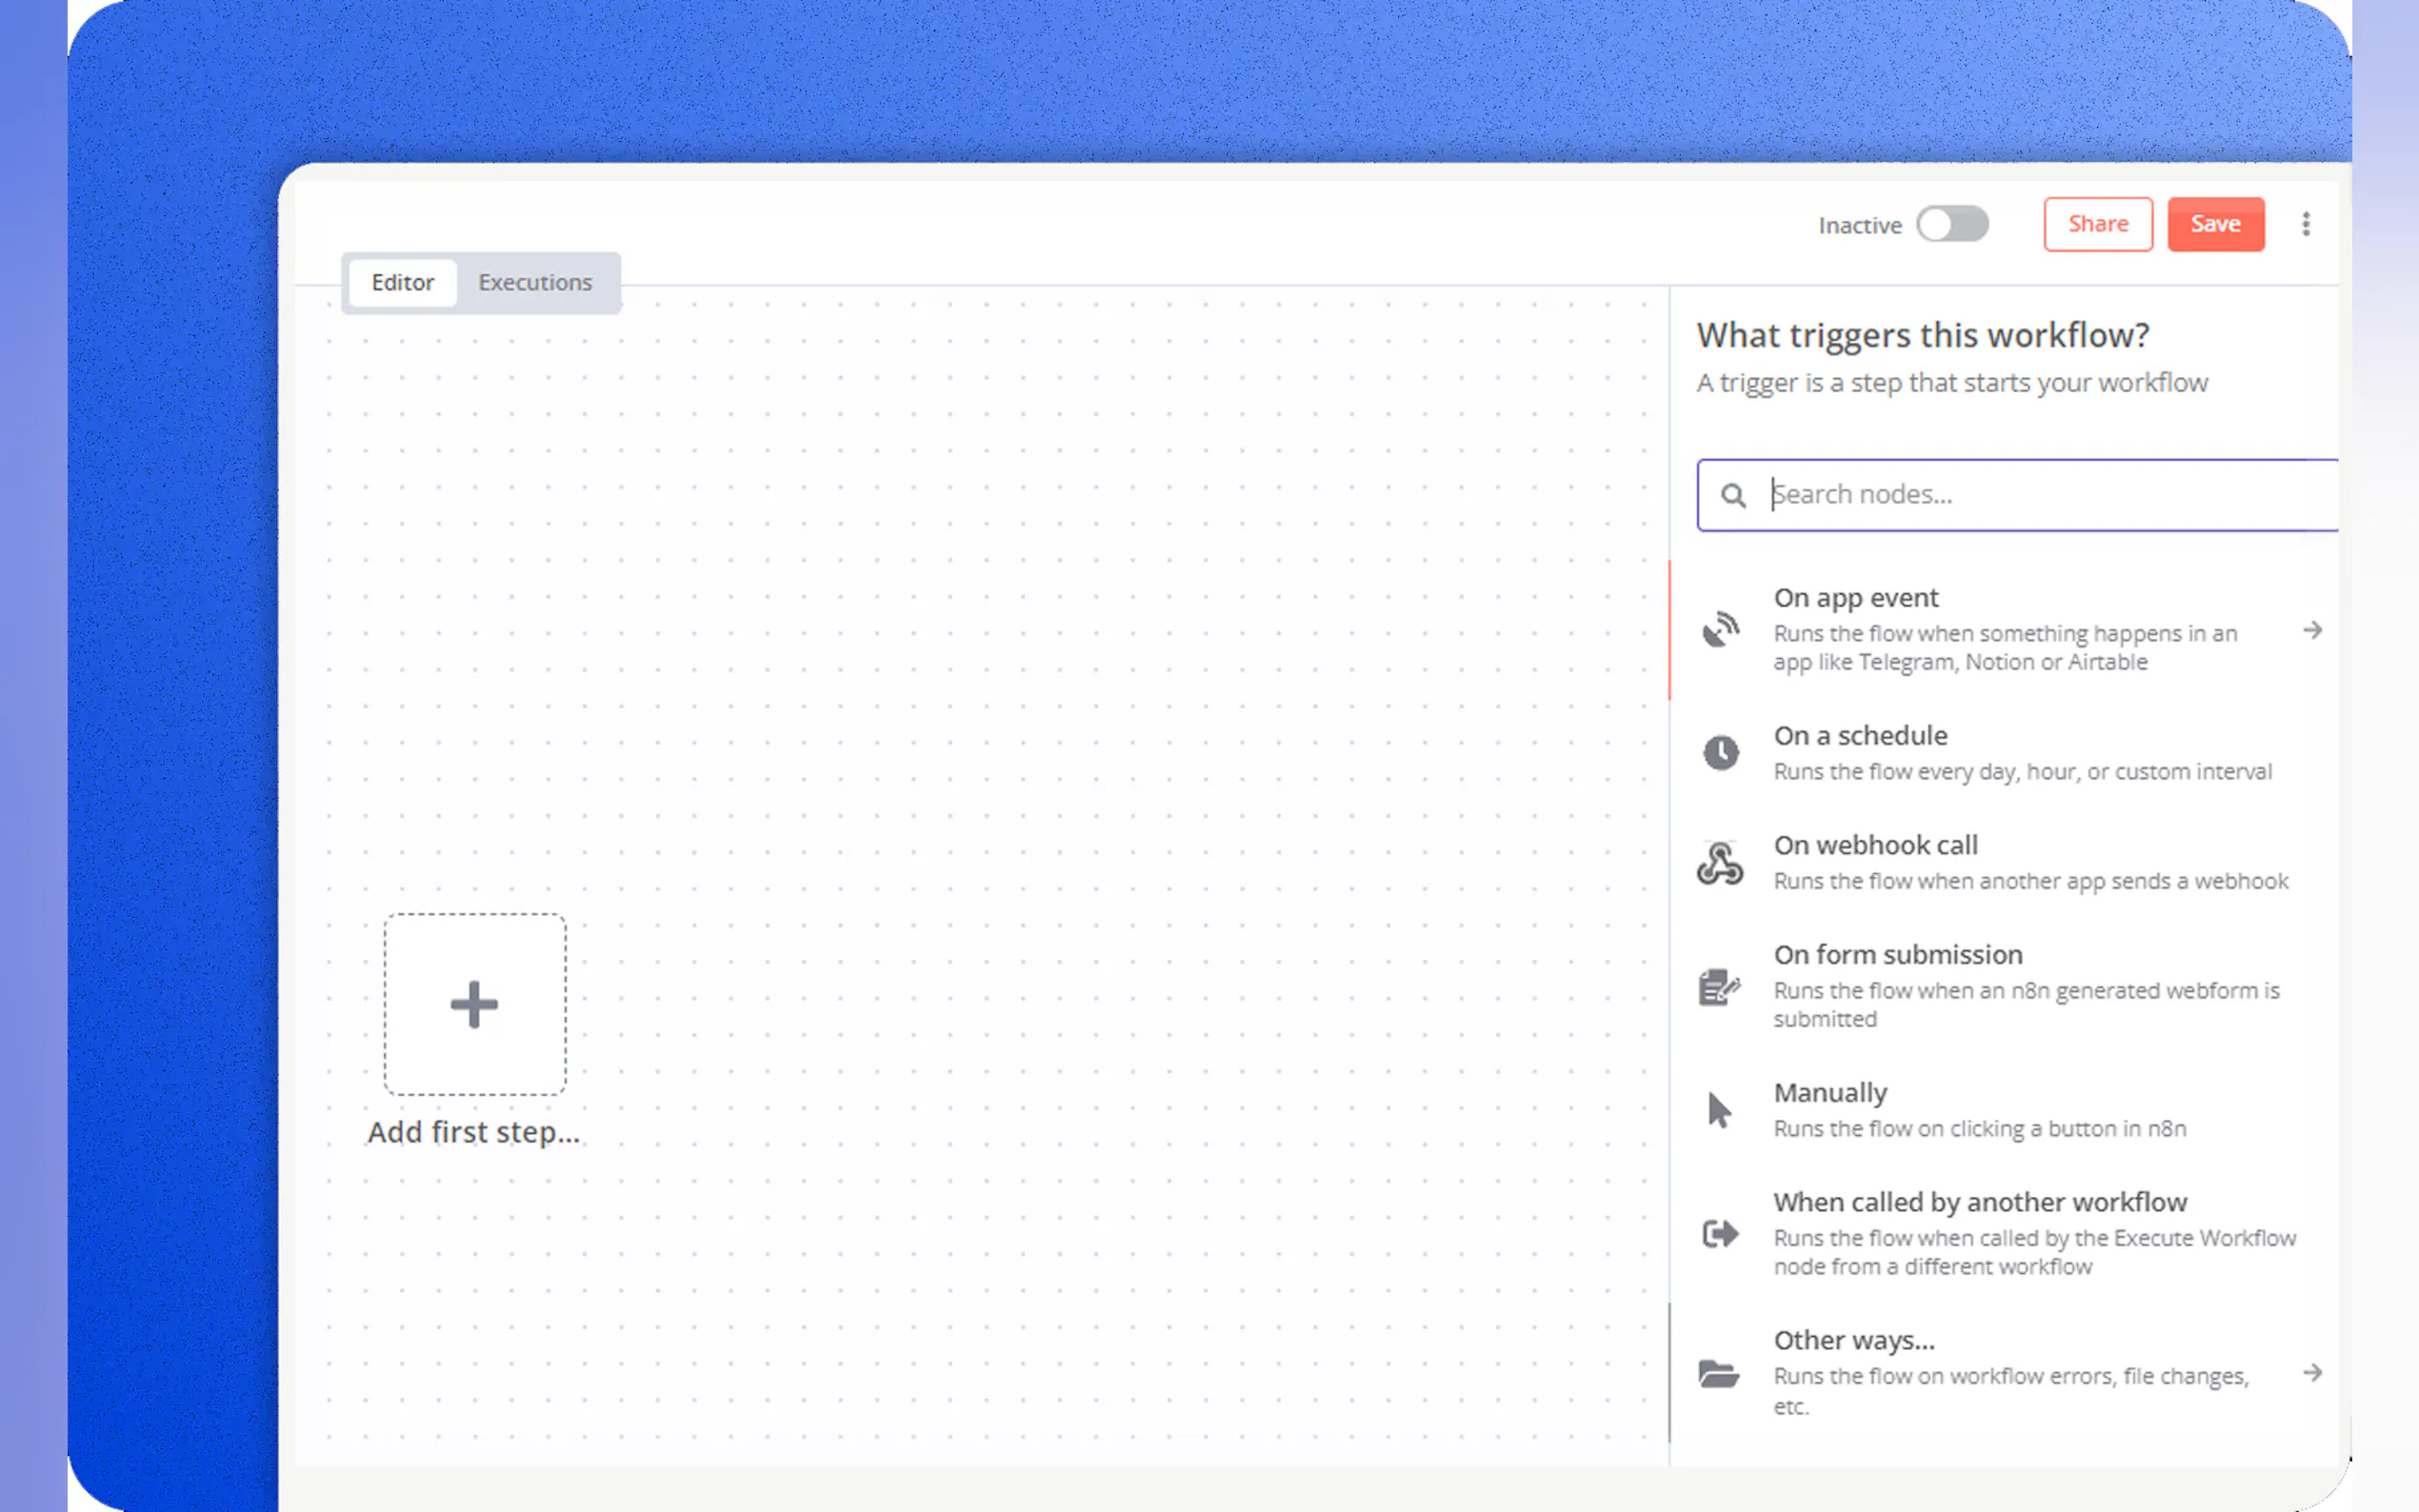Click the Save button
2419x1512 pixels.
point(2215,224)
